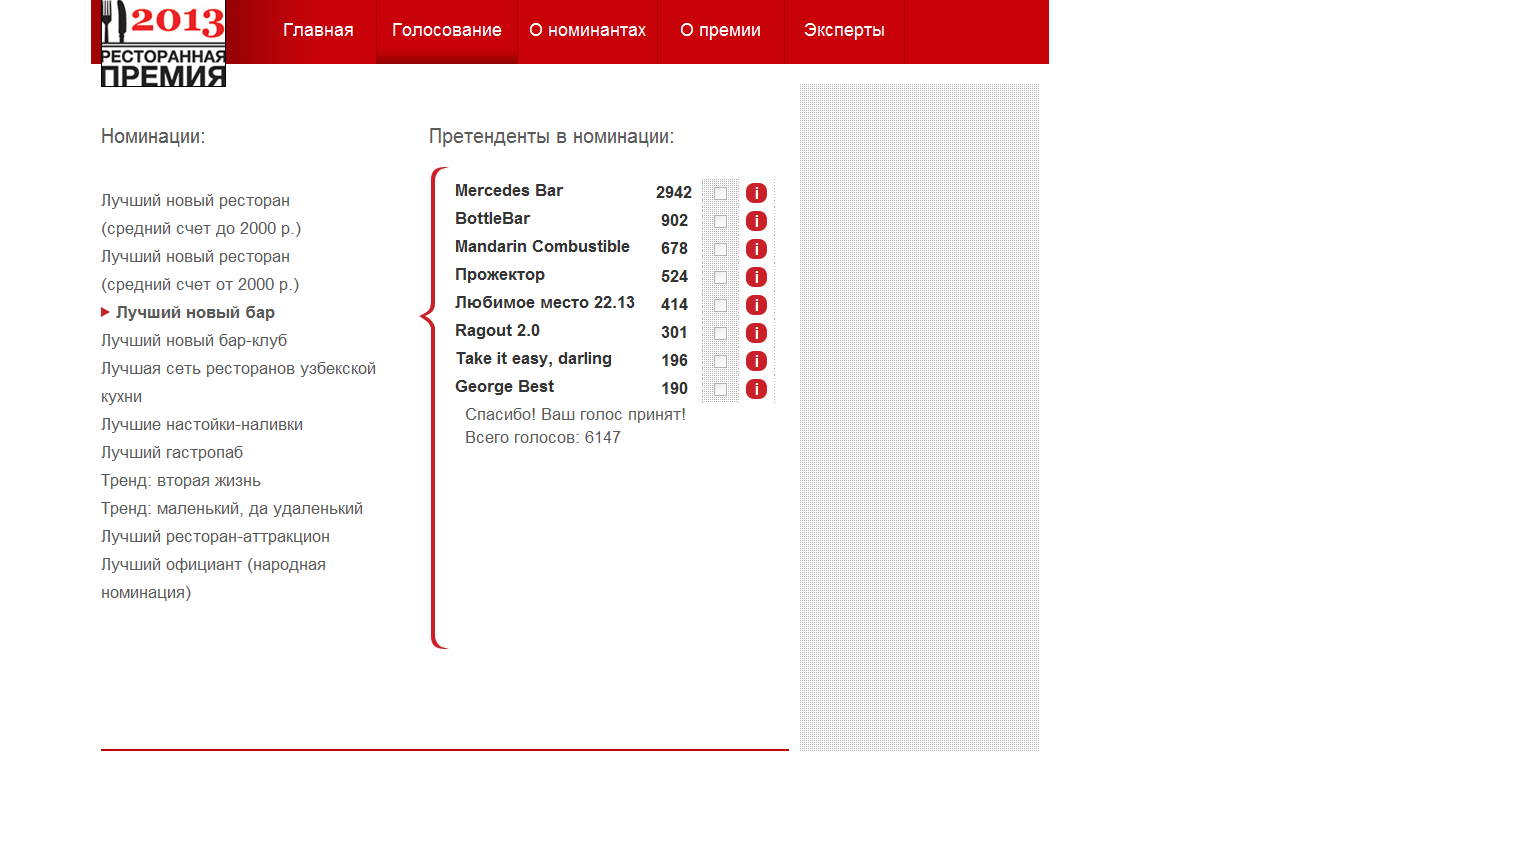Click the 2013 Ресторанная премия logo
Viewport: 1536px width, 864px height.
click(163, 43)
